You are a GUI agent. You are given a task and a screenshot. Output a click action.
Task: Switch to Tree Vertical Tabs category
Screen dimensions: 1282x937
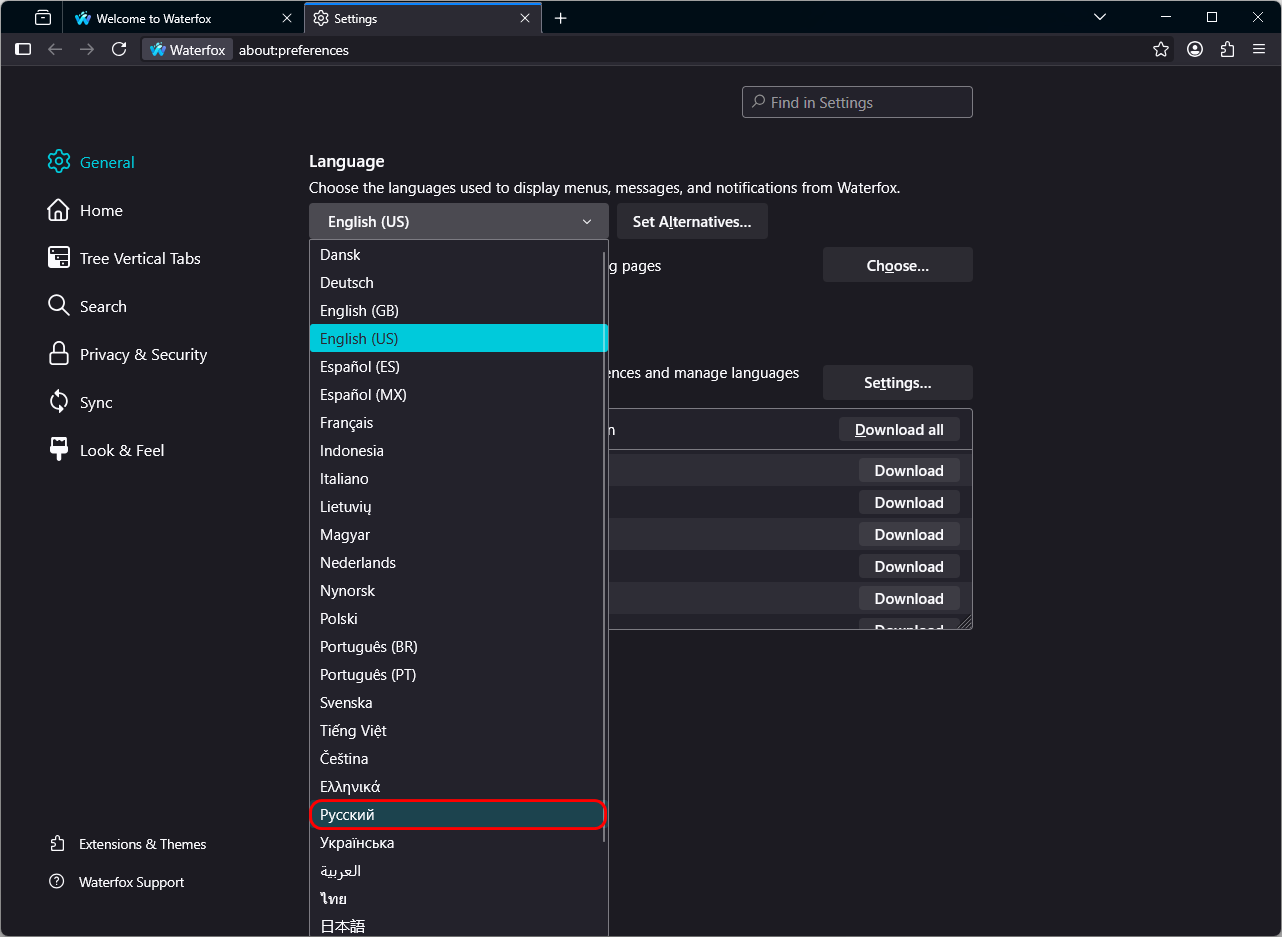(140, 259)
